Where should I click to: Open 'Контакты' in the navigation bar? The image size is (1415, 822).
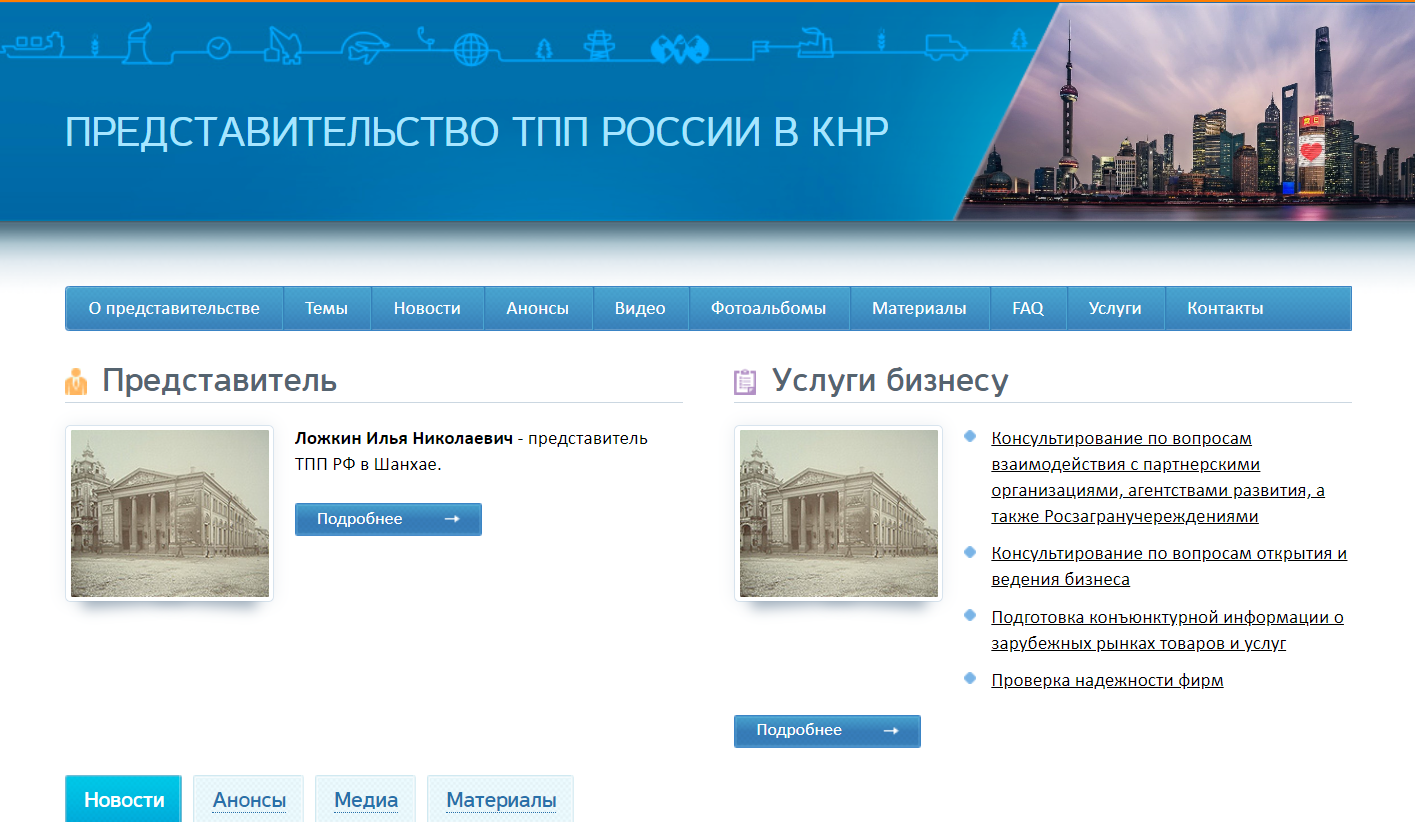[x=1225, y=308]
